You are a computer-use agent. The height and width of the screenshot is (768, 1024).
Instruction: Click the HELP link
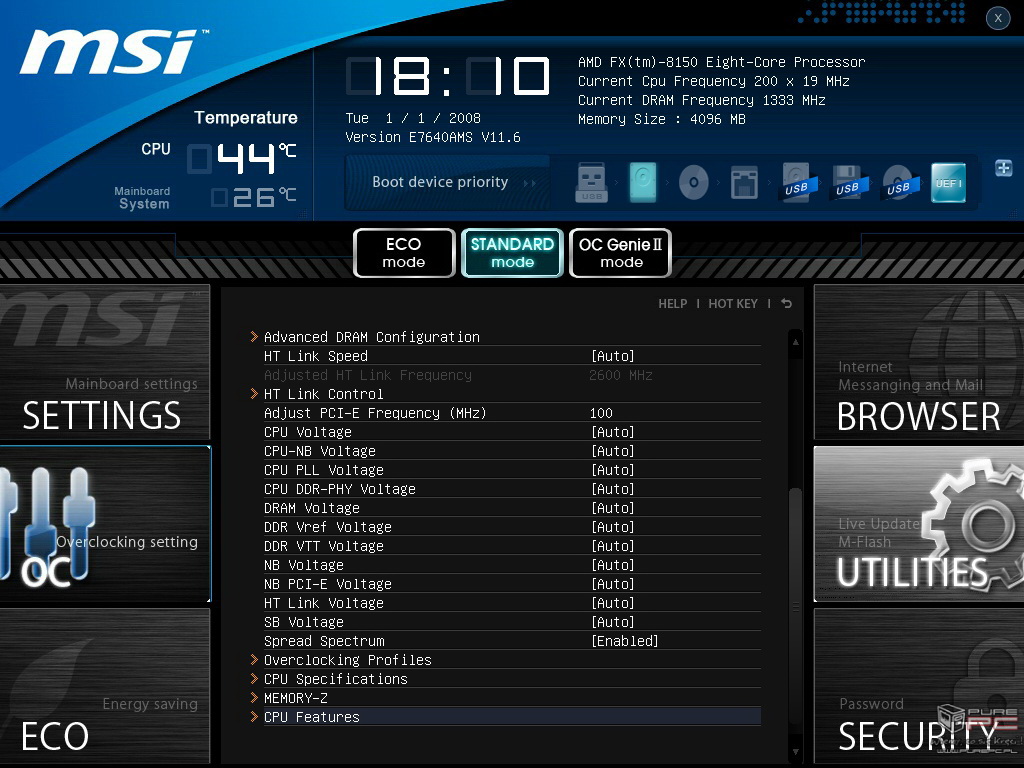[672, 304]
